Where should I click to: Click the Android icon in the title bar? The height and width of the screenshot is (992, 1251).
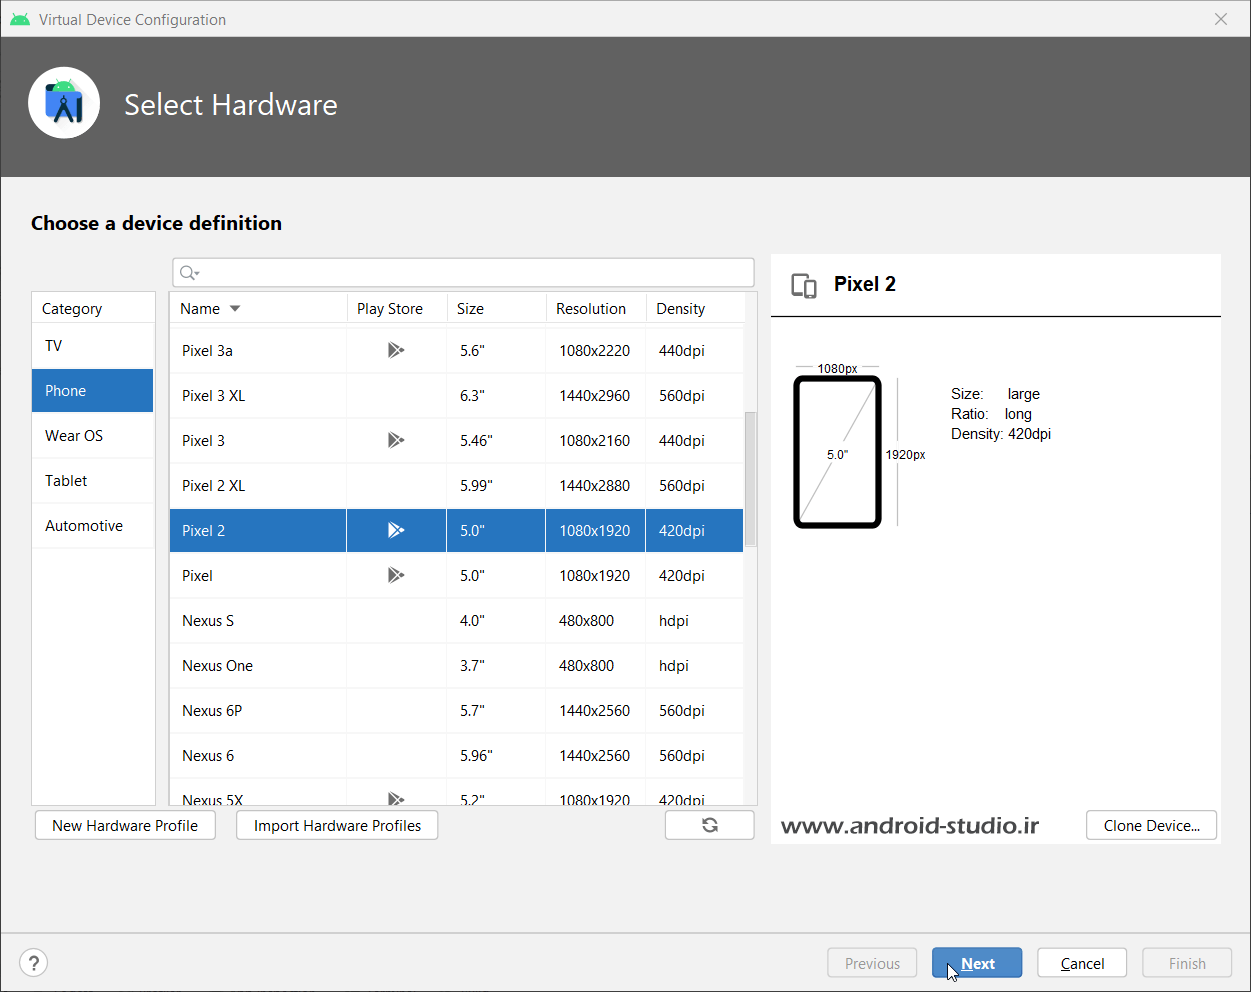tap(20, 19)
